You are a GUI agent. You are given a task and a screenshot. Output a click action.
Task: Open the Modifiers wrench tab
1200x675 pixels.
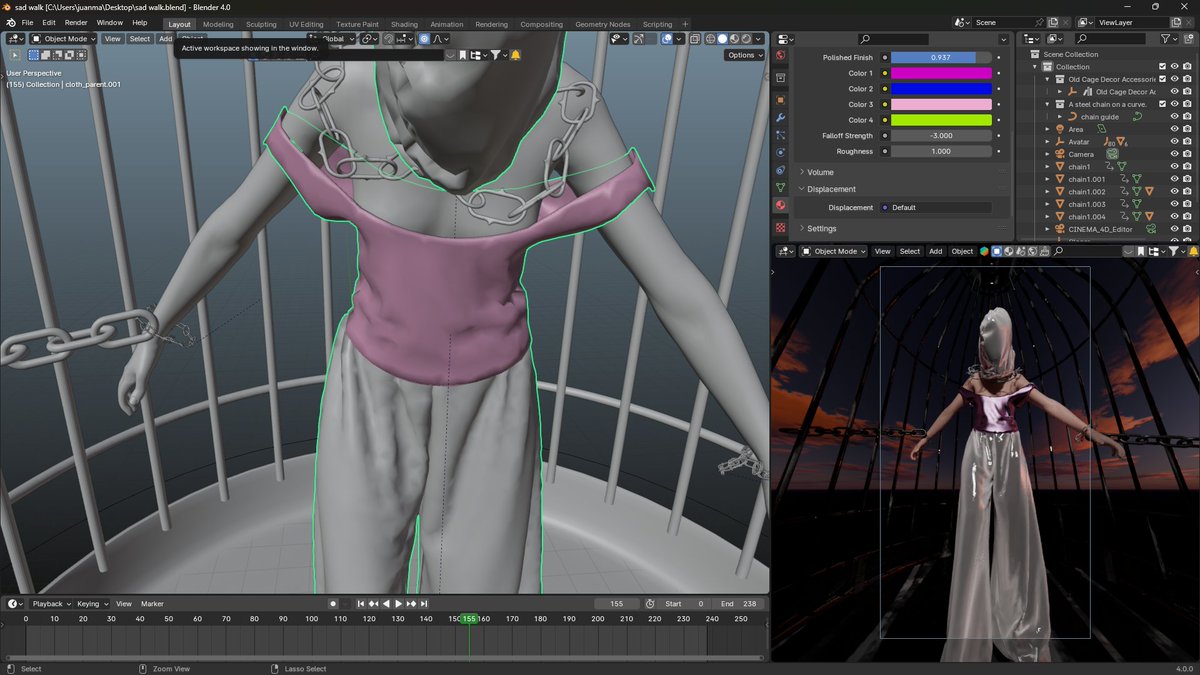(780, 118)
